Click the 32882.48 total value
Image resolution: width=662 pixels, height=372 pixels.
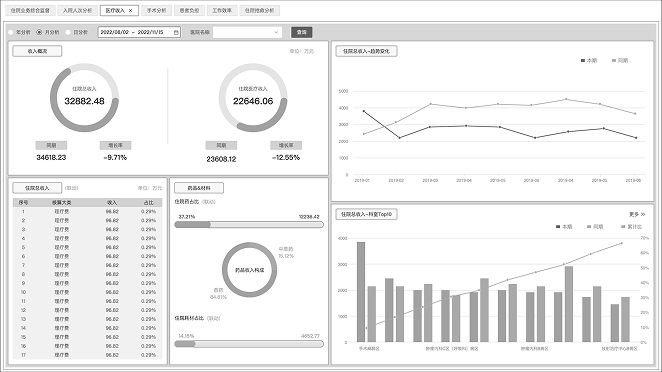(84, 101)
